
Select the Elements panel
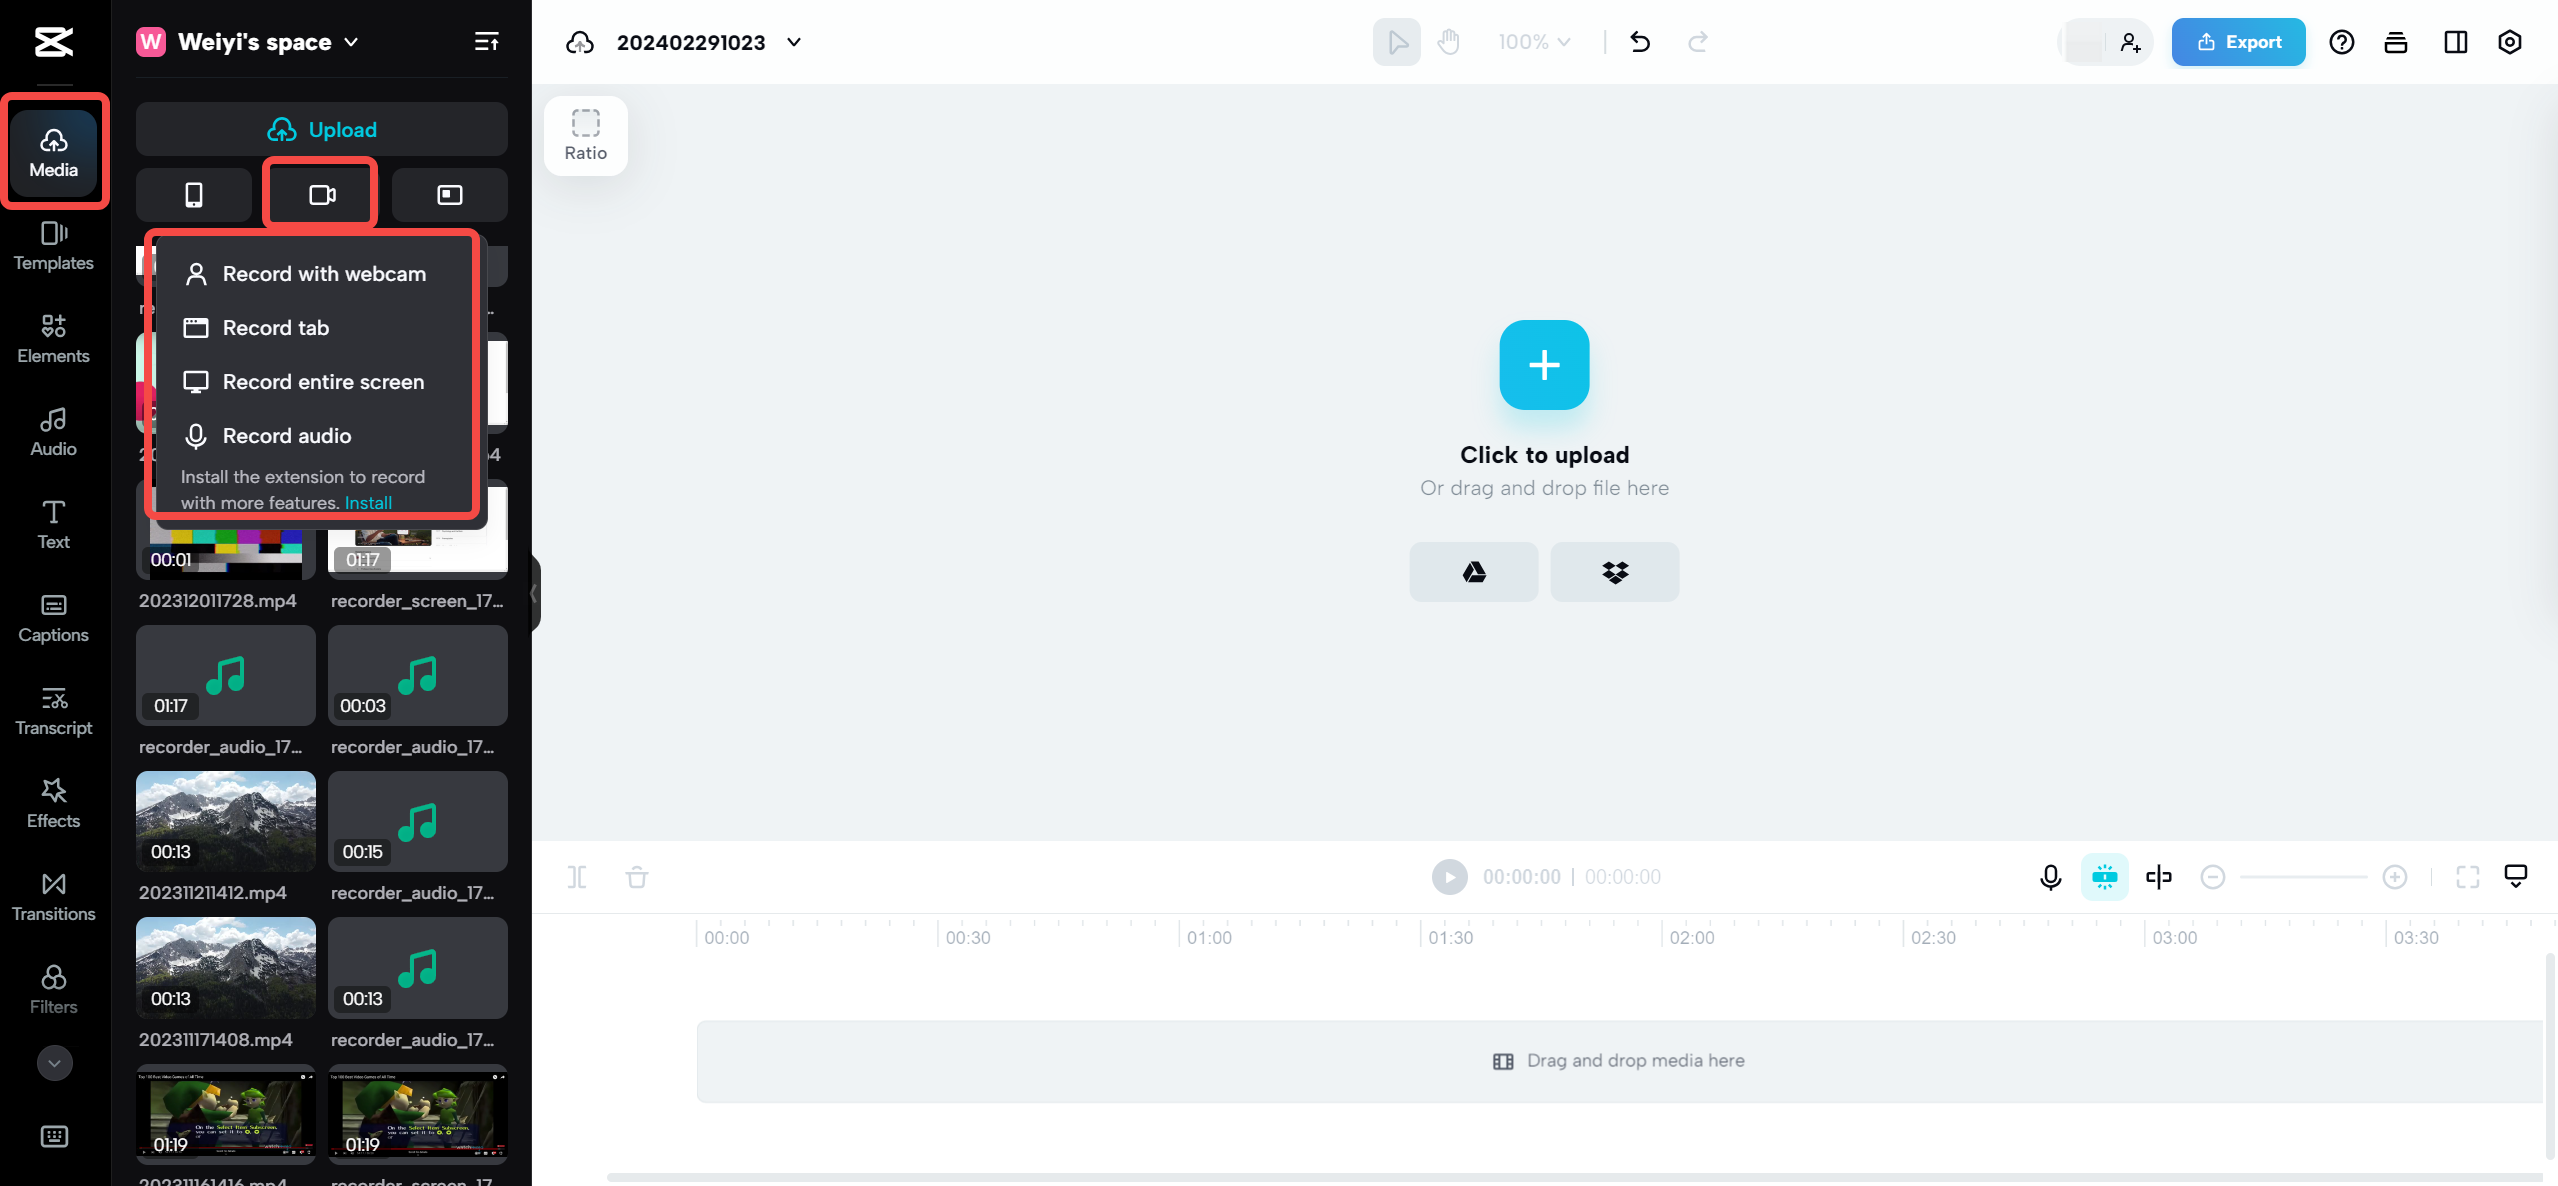click(x=54, y=338)
